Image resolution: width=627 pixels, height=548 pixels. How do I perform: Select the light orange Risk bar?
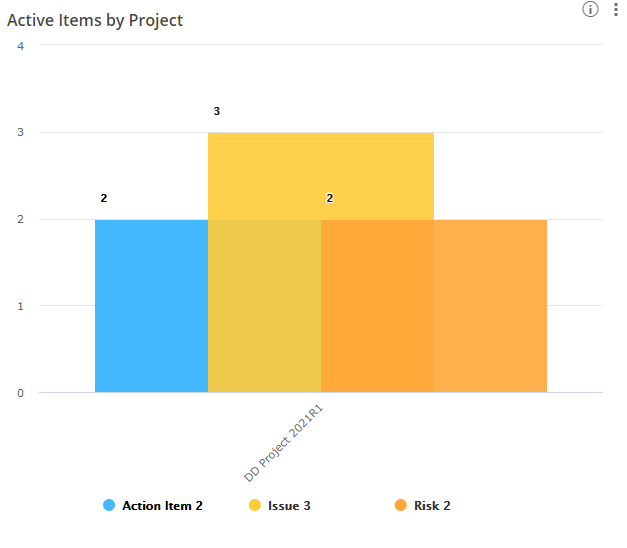(490, 305)
